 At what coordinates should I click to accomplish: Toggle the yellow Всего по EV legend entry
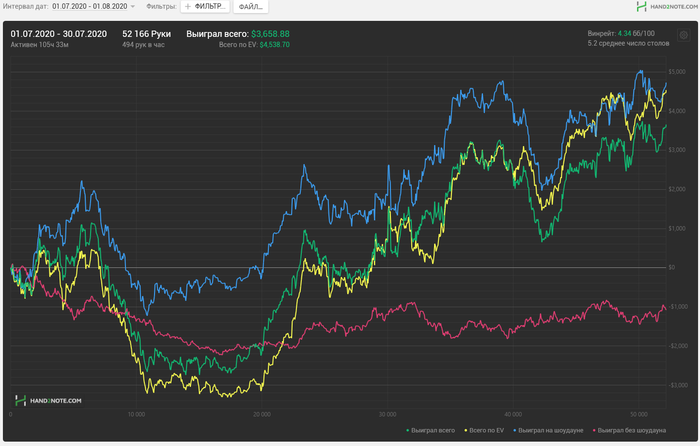(x=484, y=430)
